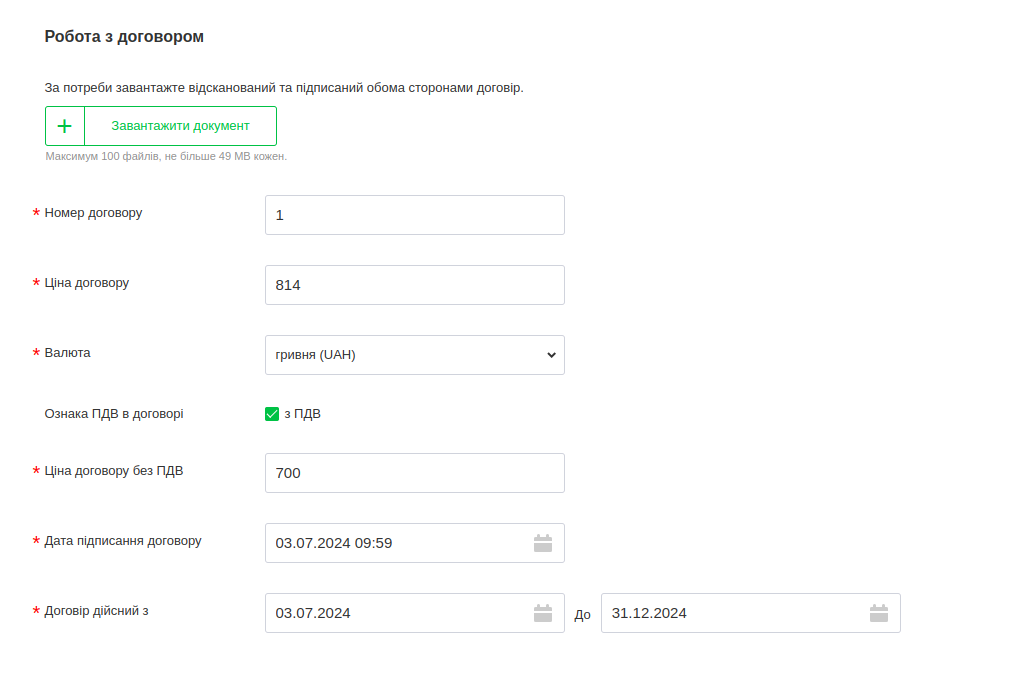Click the 'Ознака ПДВ в договорі' label
Screen dimensions: 1023x690
click(x=114, y=413)
